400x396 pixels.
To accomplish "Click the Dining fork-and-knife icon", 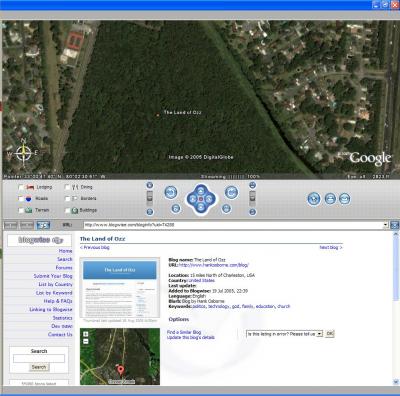I will coord(75,187).
